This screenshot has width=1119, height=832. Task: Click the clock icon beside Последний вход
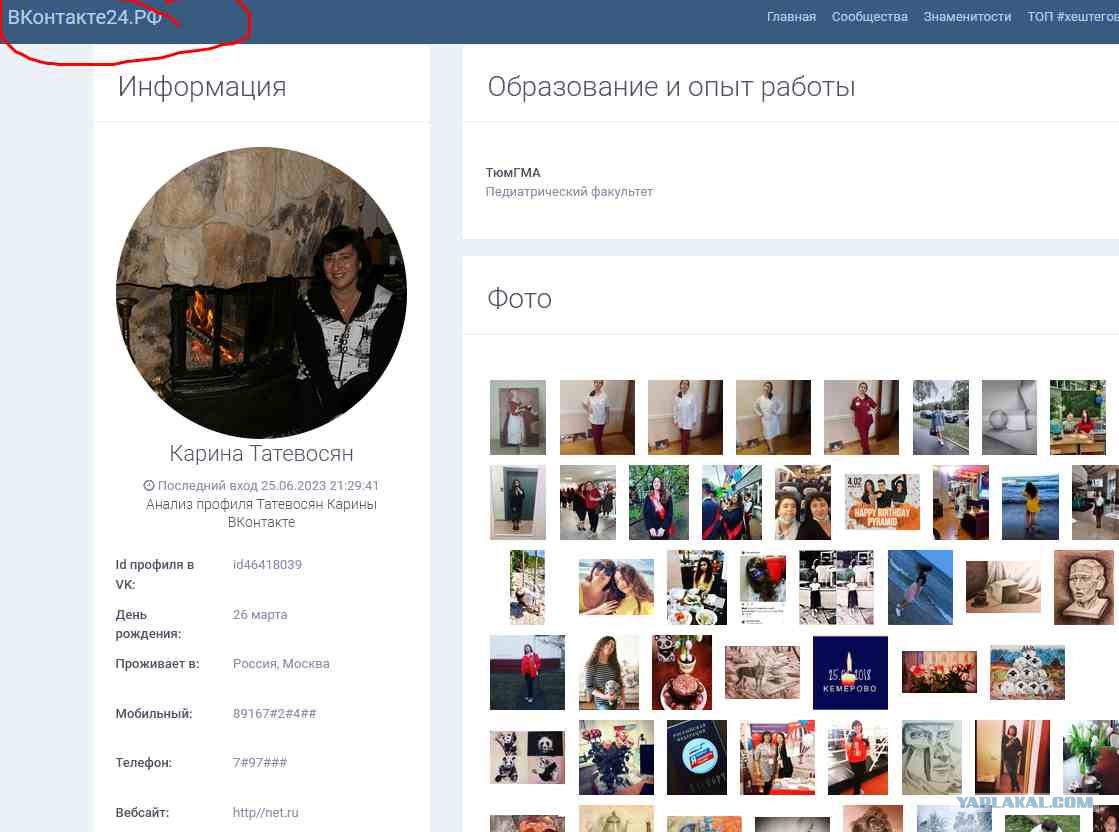coord(149,486)
